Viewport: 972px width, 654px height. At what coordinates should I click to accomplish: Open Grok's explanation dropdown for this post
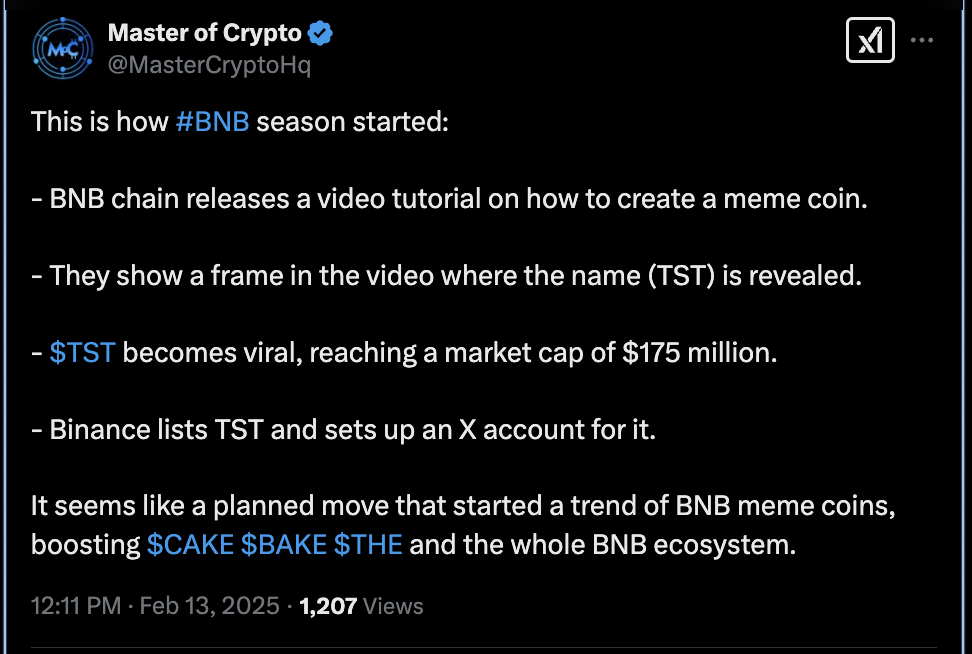[x=869, y=40]
